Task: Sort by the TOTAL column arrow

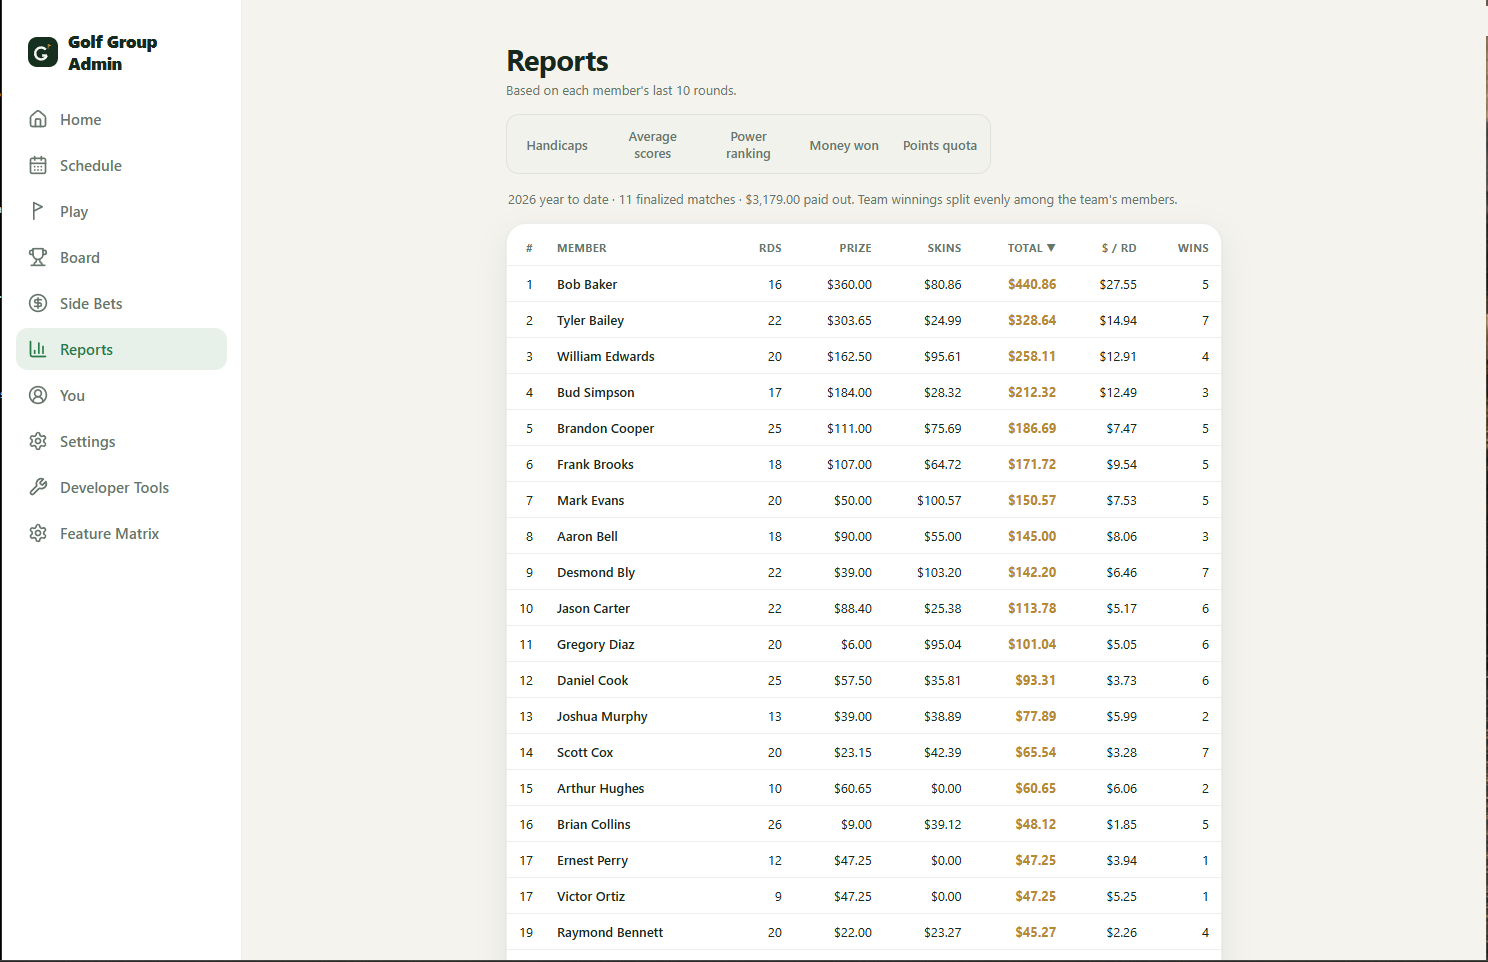Action: 1051,247
